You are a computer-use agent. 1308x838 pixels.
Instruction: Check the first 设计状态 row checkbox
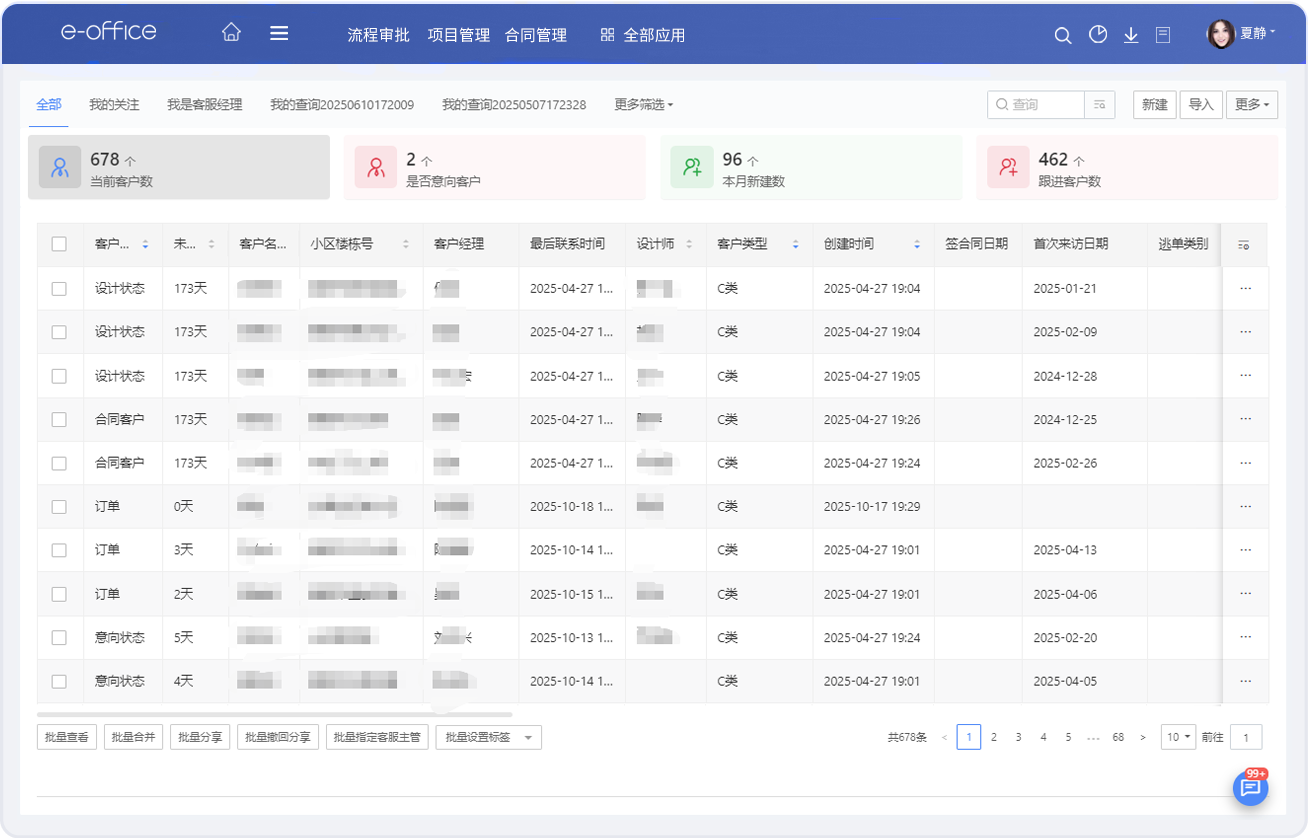pyautogui.click(x=59, y=289)
